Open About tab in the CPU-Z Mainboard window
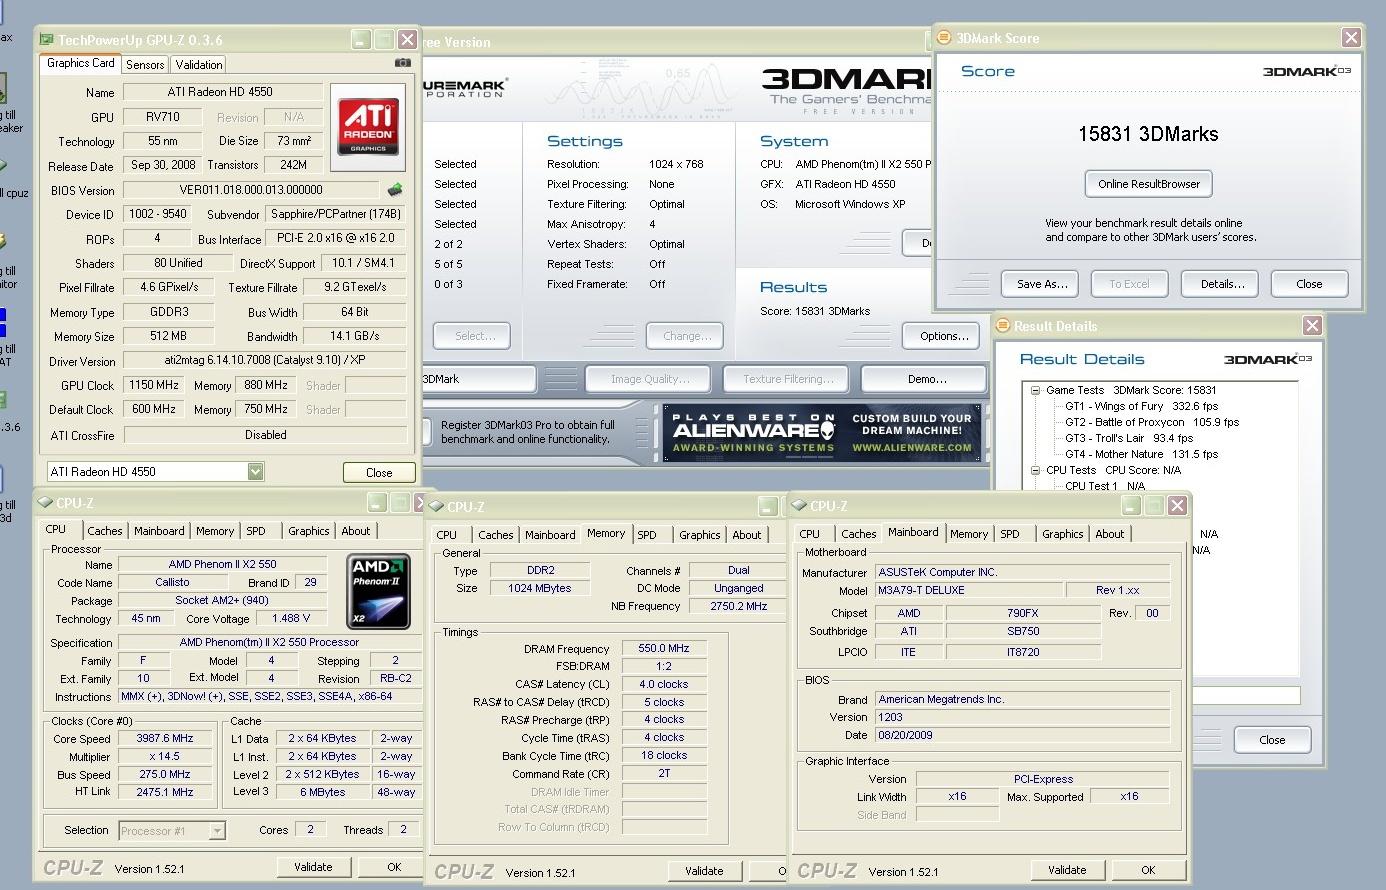The height and width of the screenshot is (890, 1386). (x=1109, y=534)
